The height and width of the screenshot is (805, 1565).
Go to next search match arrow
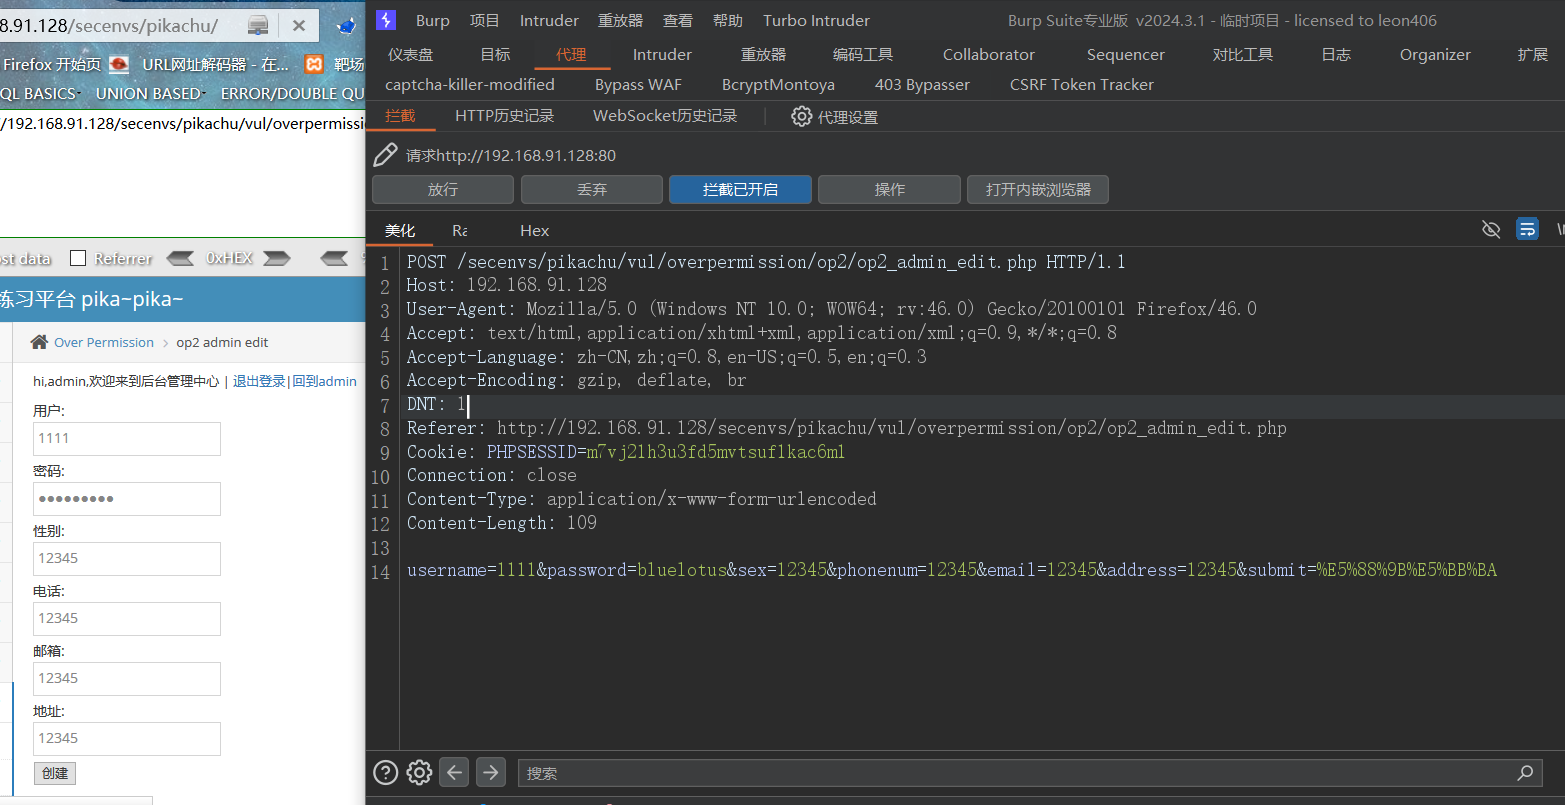tap(490, 772)
